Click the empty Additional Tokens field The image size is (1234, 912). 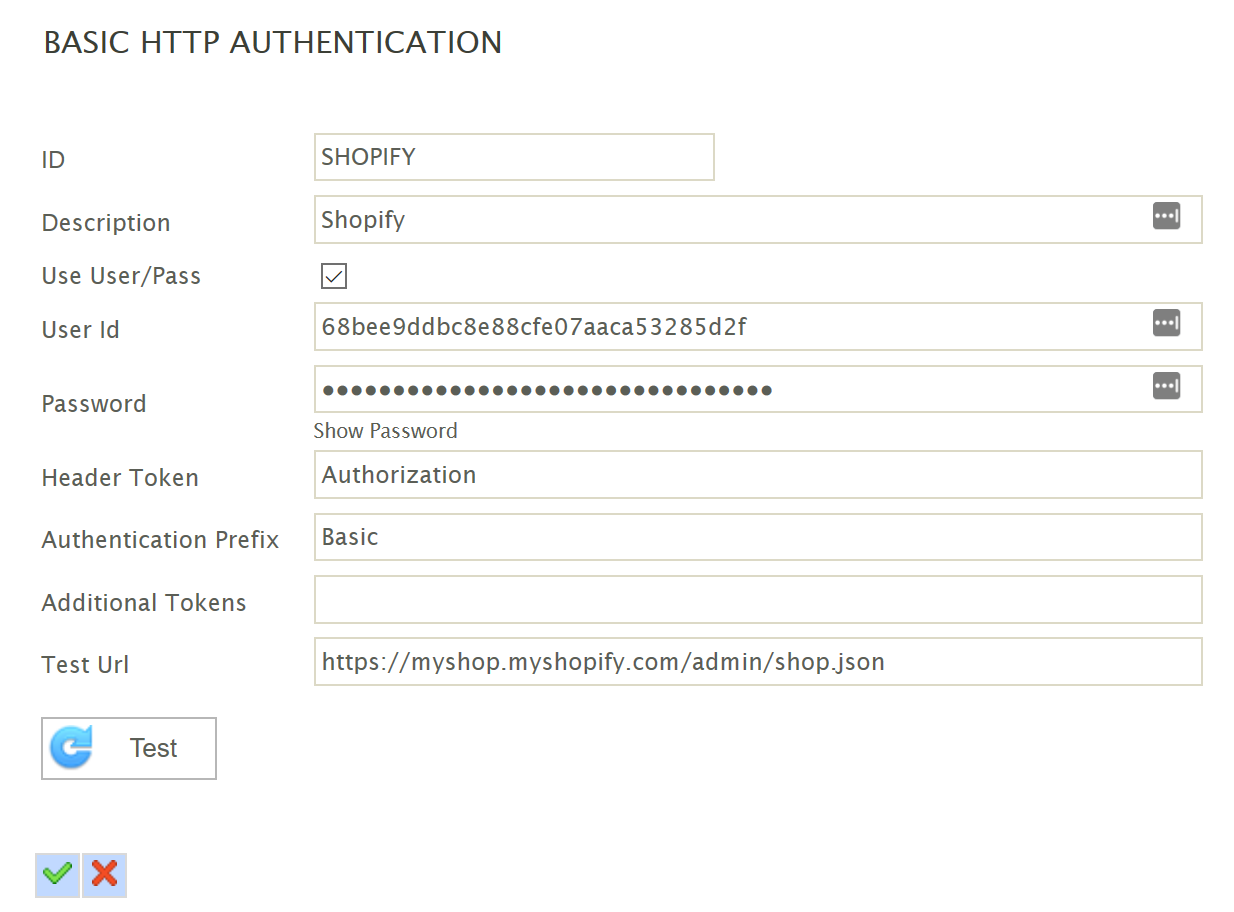[x=757, y=600]
